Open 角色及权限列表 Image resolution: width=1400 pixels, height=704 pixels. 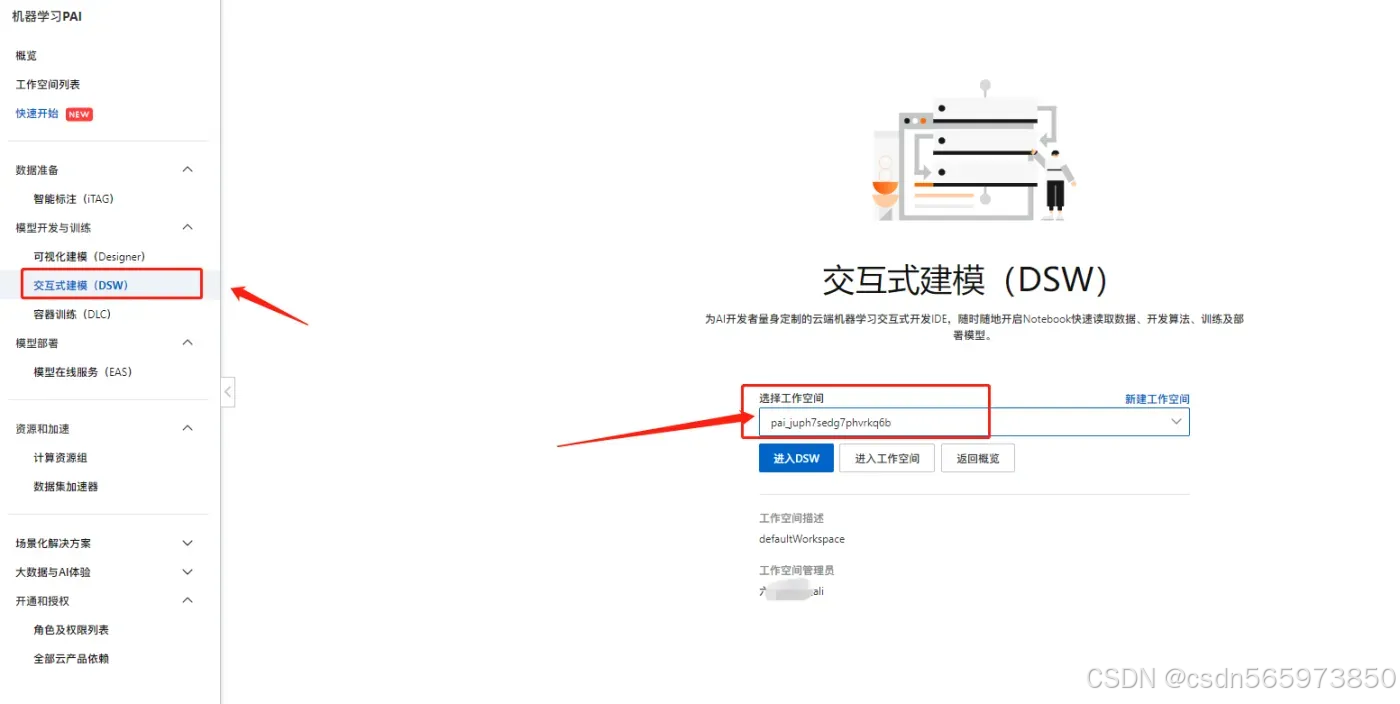click(68, 629)
